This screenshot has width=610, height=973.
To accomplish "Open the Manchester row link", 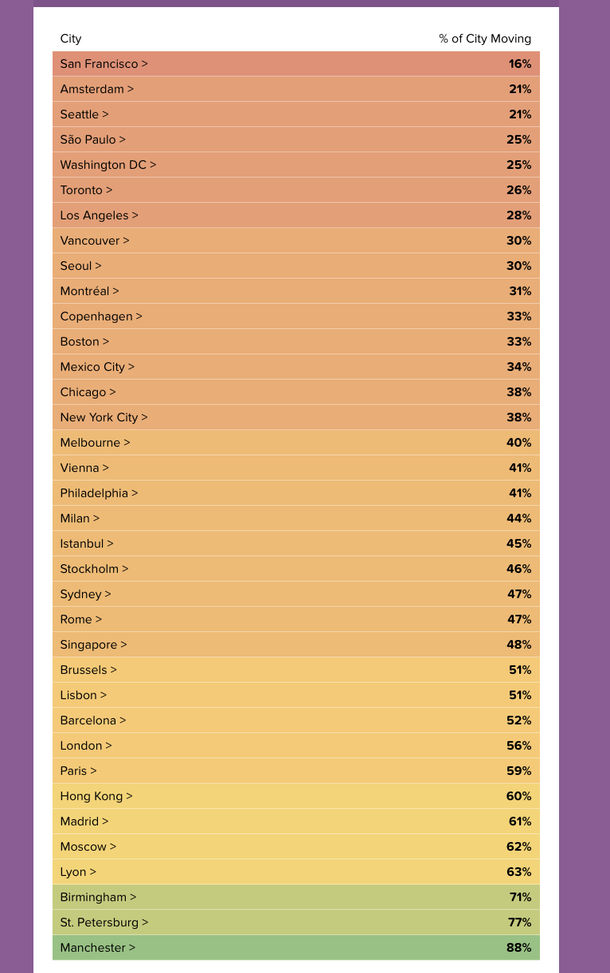I will (x=97, y=947).
